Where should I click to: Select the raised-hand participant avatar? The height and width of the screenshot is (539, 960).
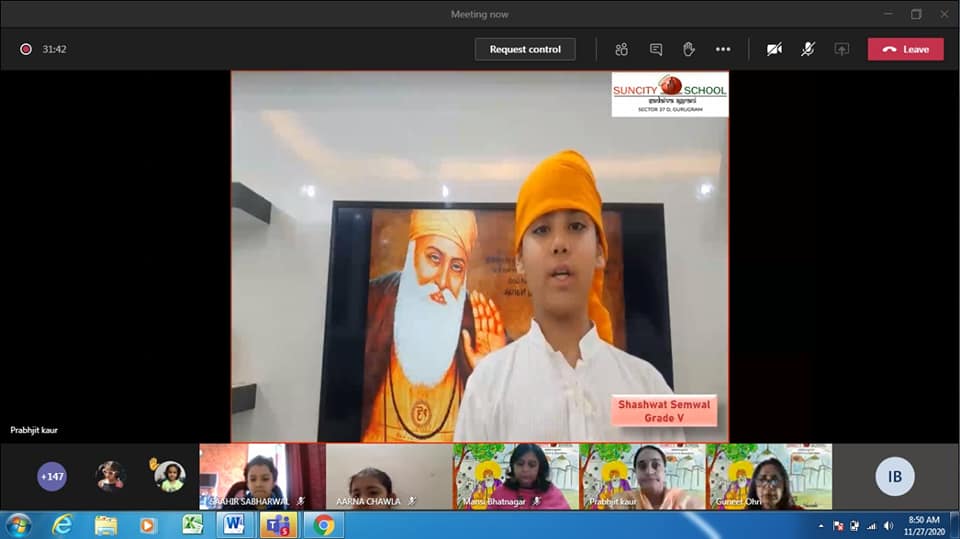coord(170,476)
